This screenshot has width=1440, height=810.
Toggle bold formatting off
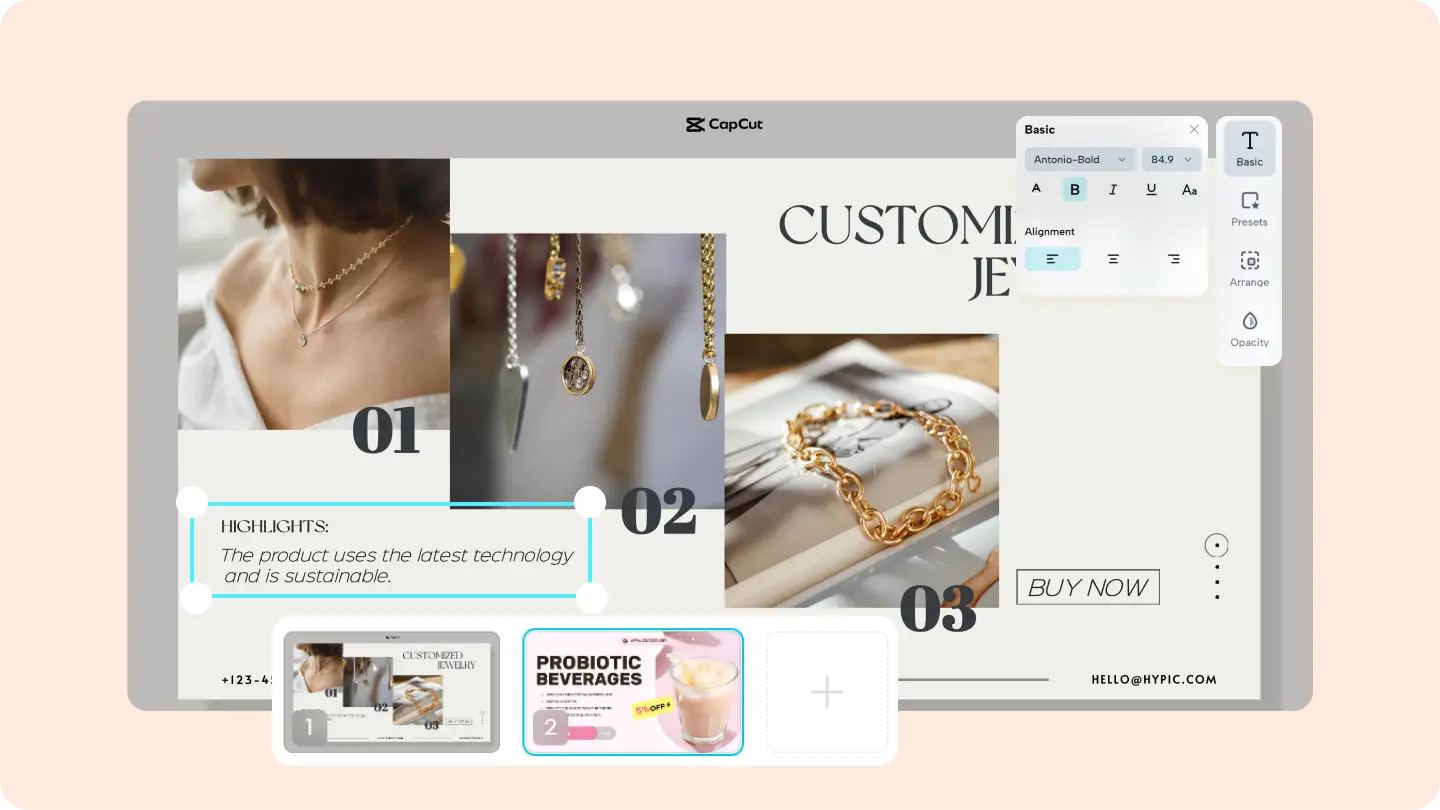pos(1075,189)
